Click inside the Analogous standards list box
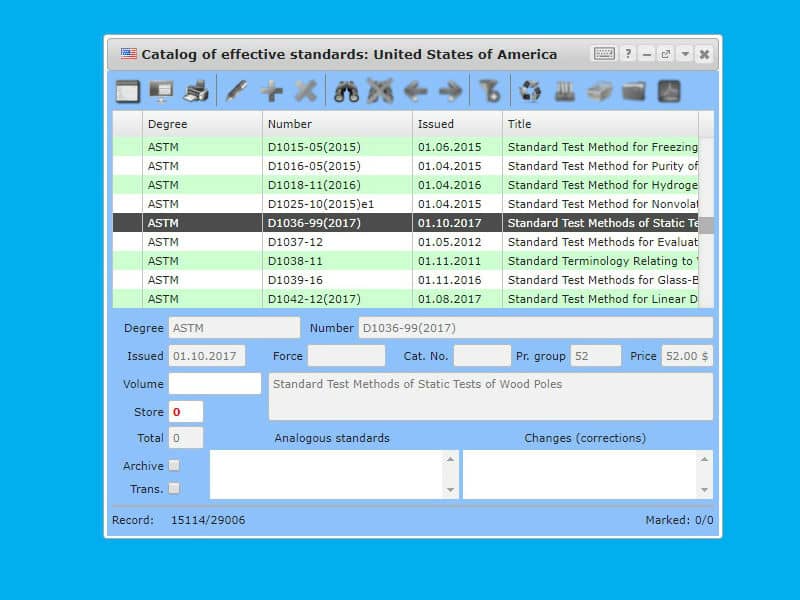800x600 pixels. 334,474
